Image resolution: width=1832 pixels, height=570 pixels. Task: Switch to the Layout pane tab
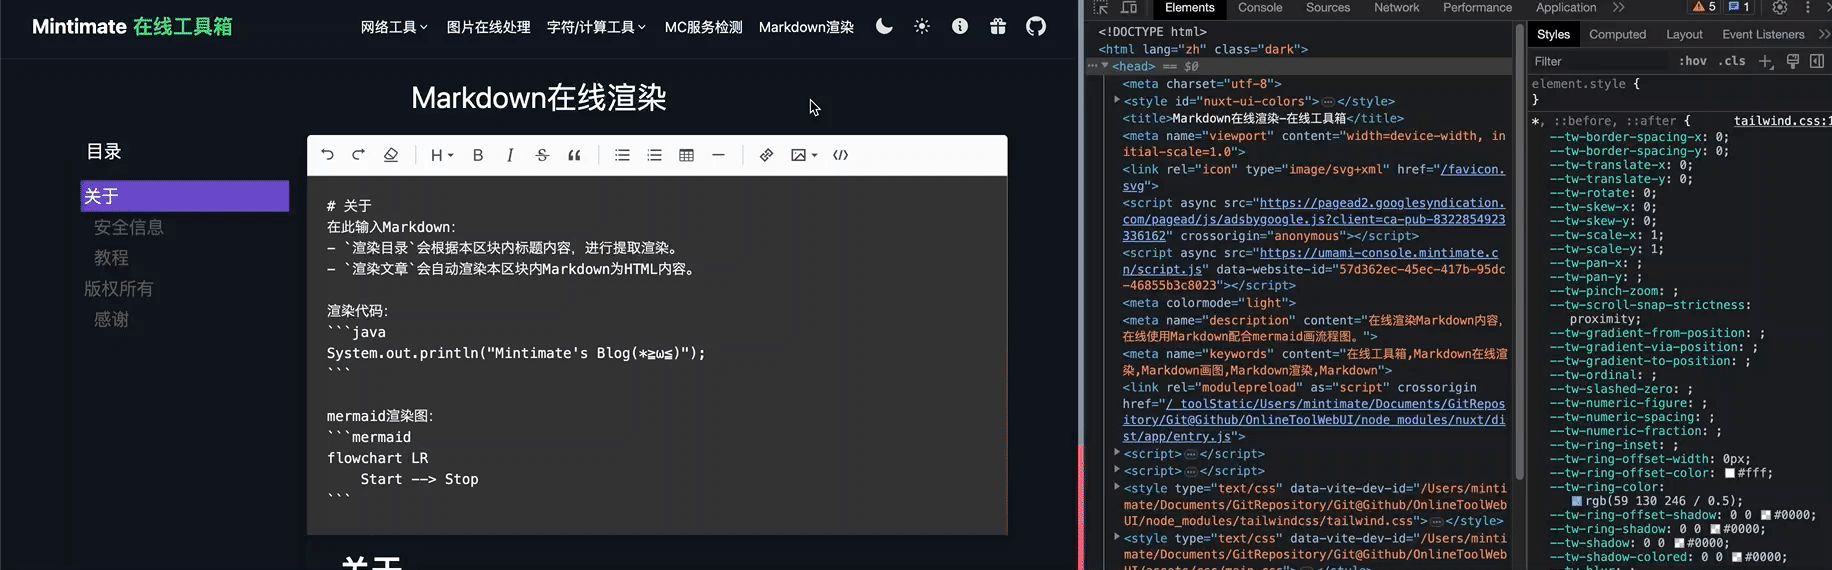(x=1684, y=34)
